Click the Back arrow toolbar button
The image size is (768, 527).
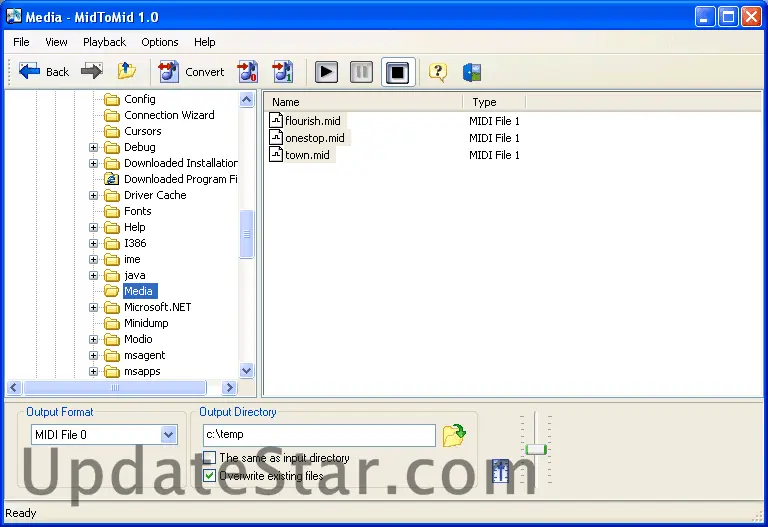tap(44, 72)
